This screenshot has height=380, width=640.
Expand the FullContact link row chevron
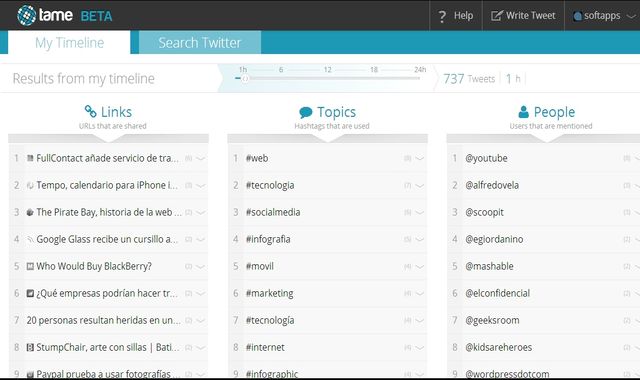click(x=200, y=158)
